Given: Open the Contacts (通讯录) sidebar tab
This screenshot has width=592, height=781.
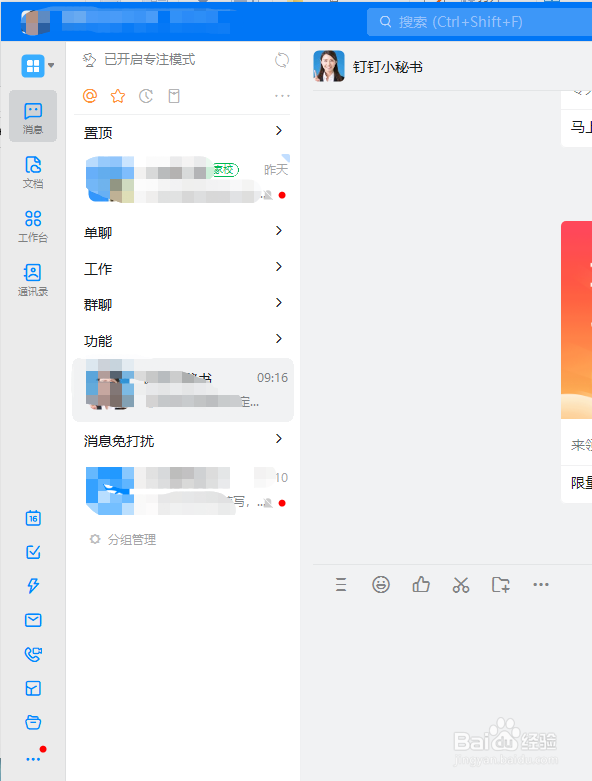Looking at the screenshot, I should (x=33, y=280).
